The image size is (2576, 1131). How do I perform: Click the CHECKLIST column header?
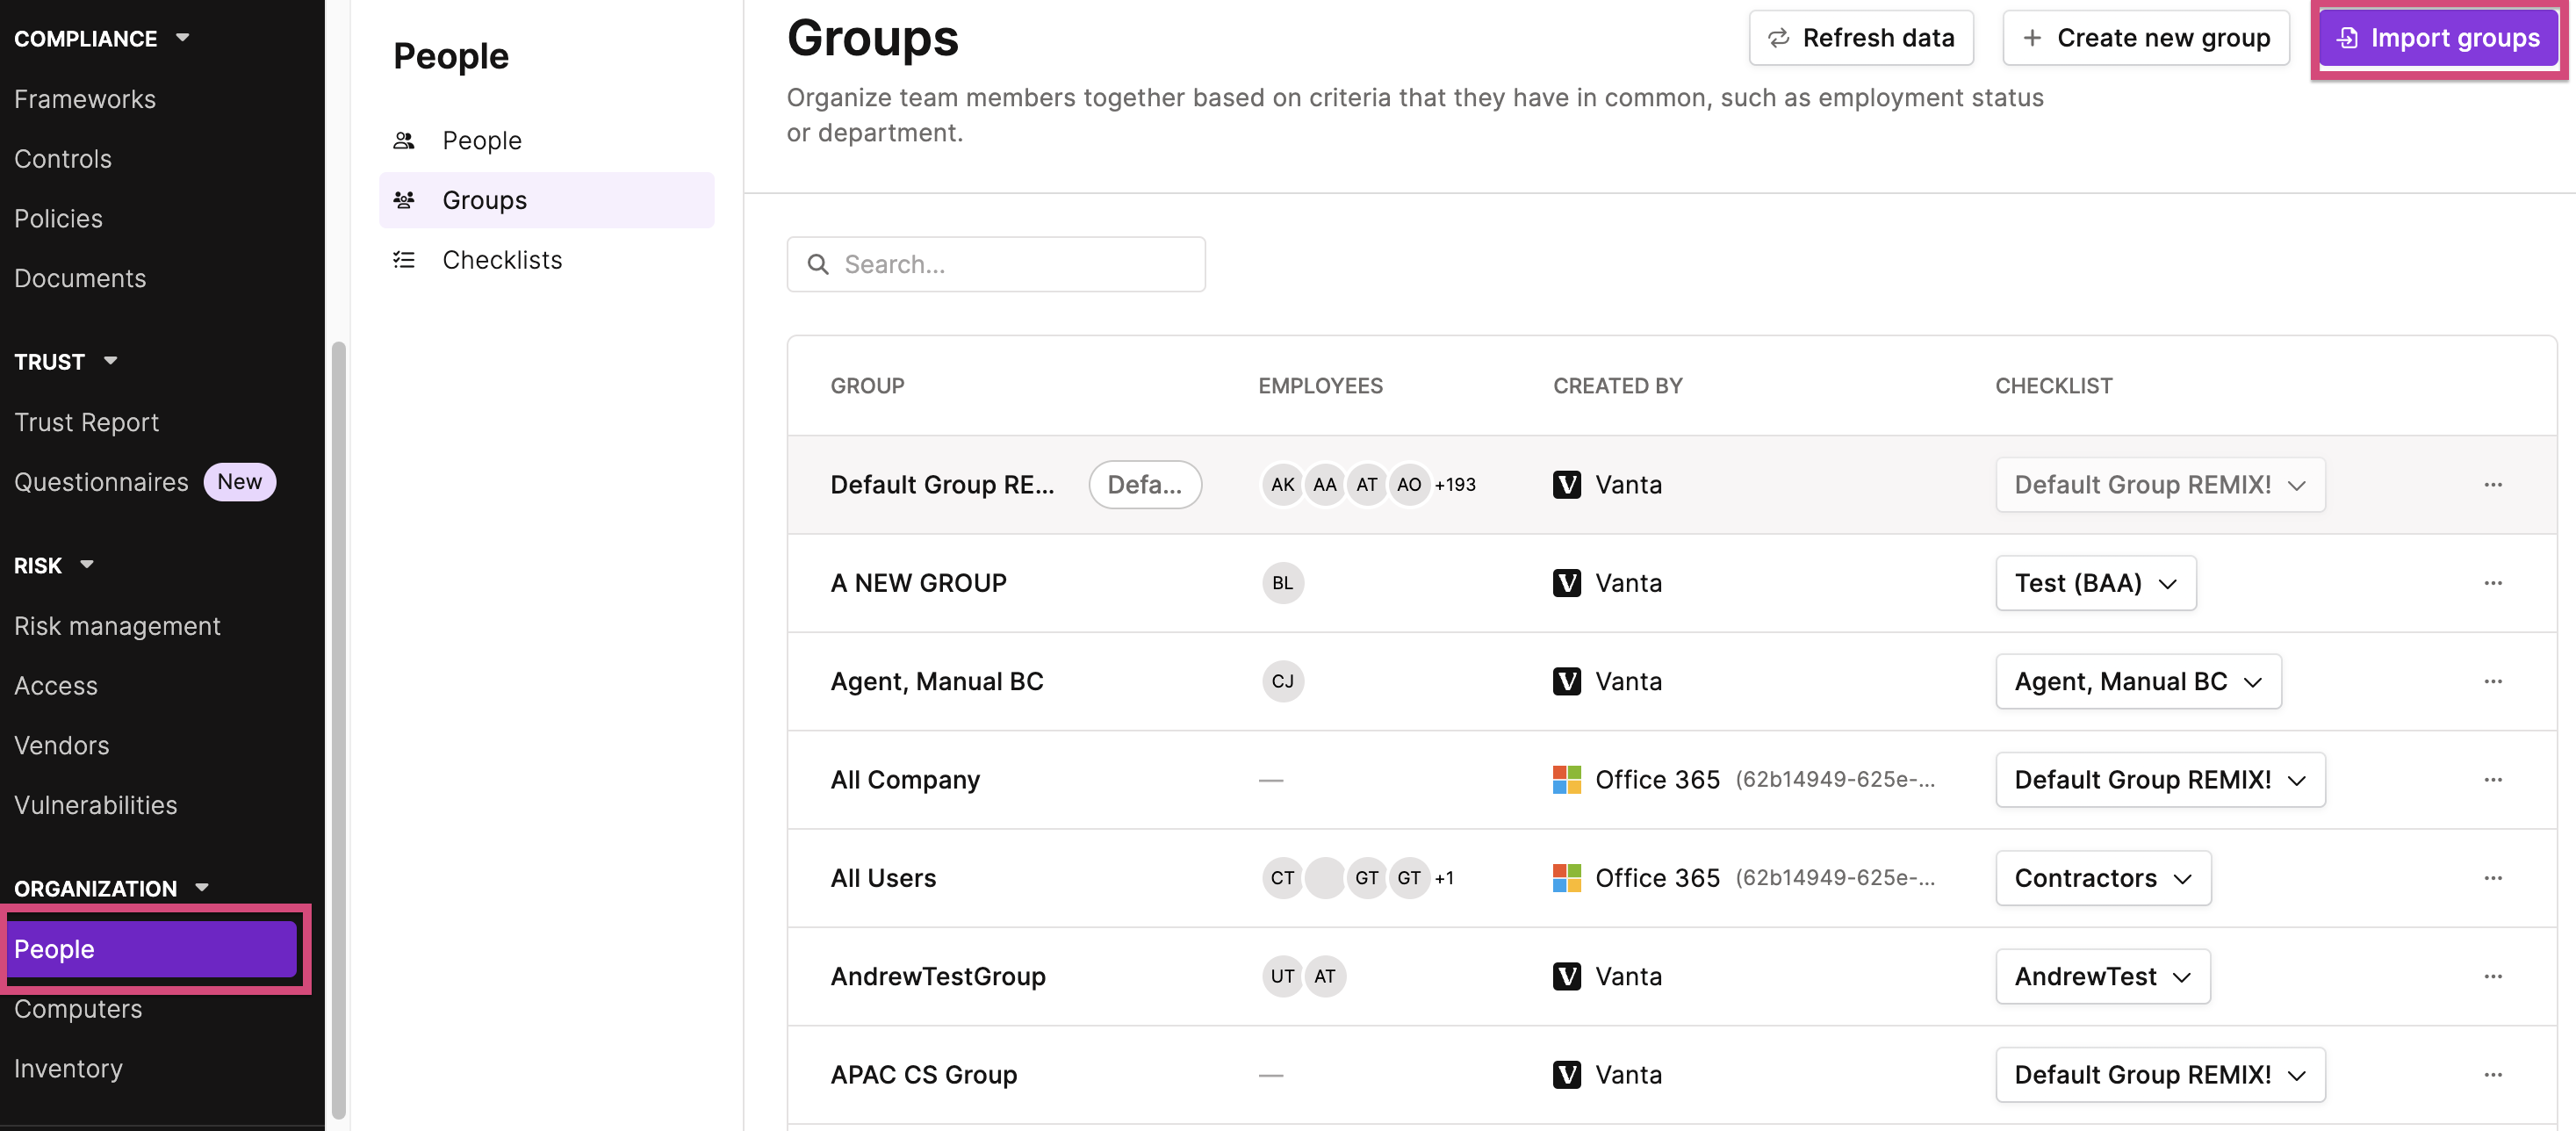click(x=2054, y=386)
